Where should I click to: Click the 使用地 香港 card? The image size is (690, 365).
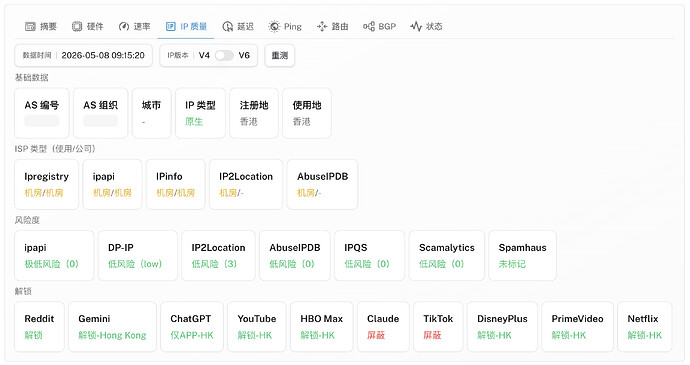[x=307, y=113]
